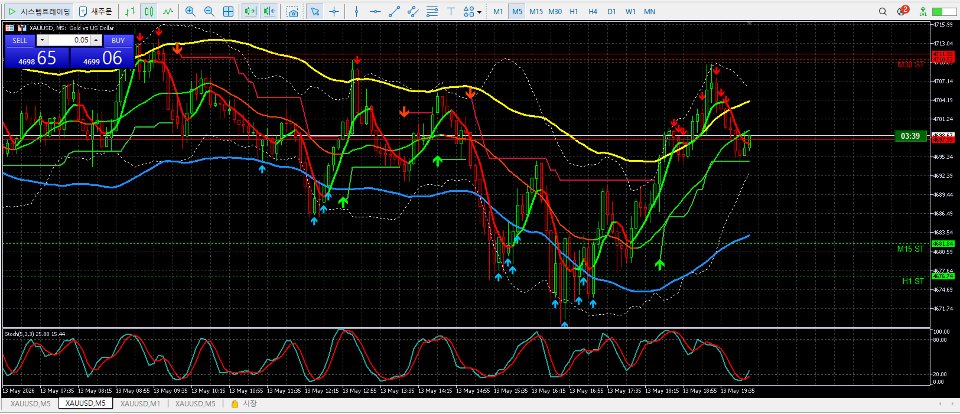Click the M15 ST level label
Image resolution: width=960 pixels, height=414 pixels.
tap(910, 249)
